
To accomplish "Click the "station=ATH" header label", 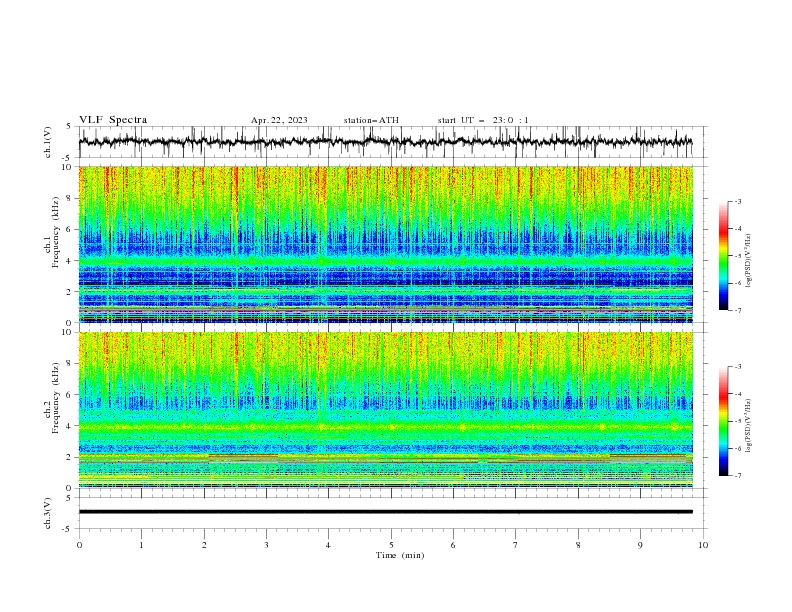I will point(371,120).
